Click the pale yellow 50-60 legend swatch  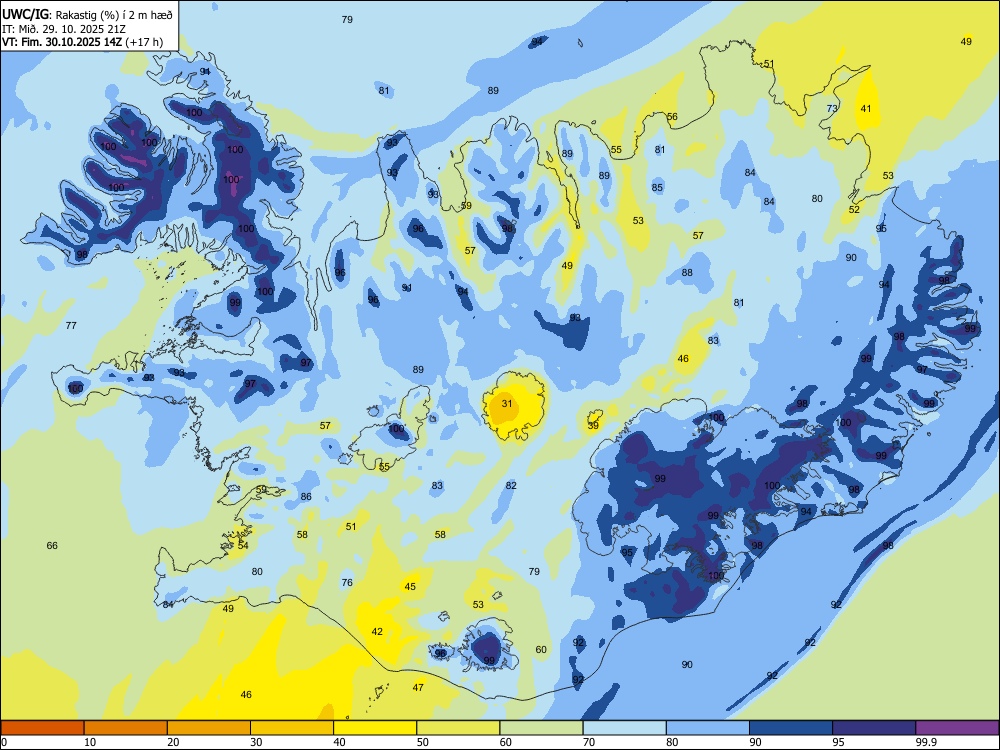point(458,728)
